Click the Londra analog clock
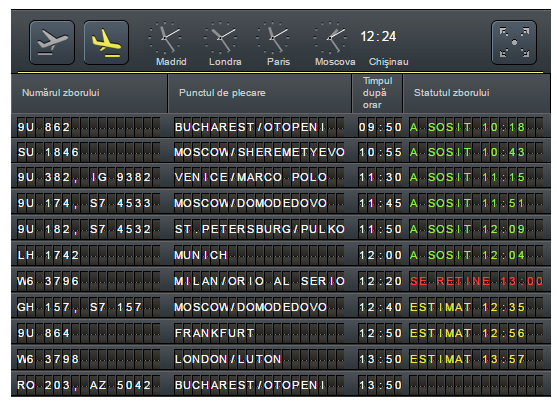This screenshot has height=402, width=557. click(220, 37)
